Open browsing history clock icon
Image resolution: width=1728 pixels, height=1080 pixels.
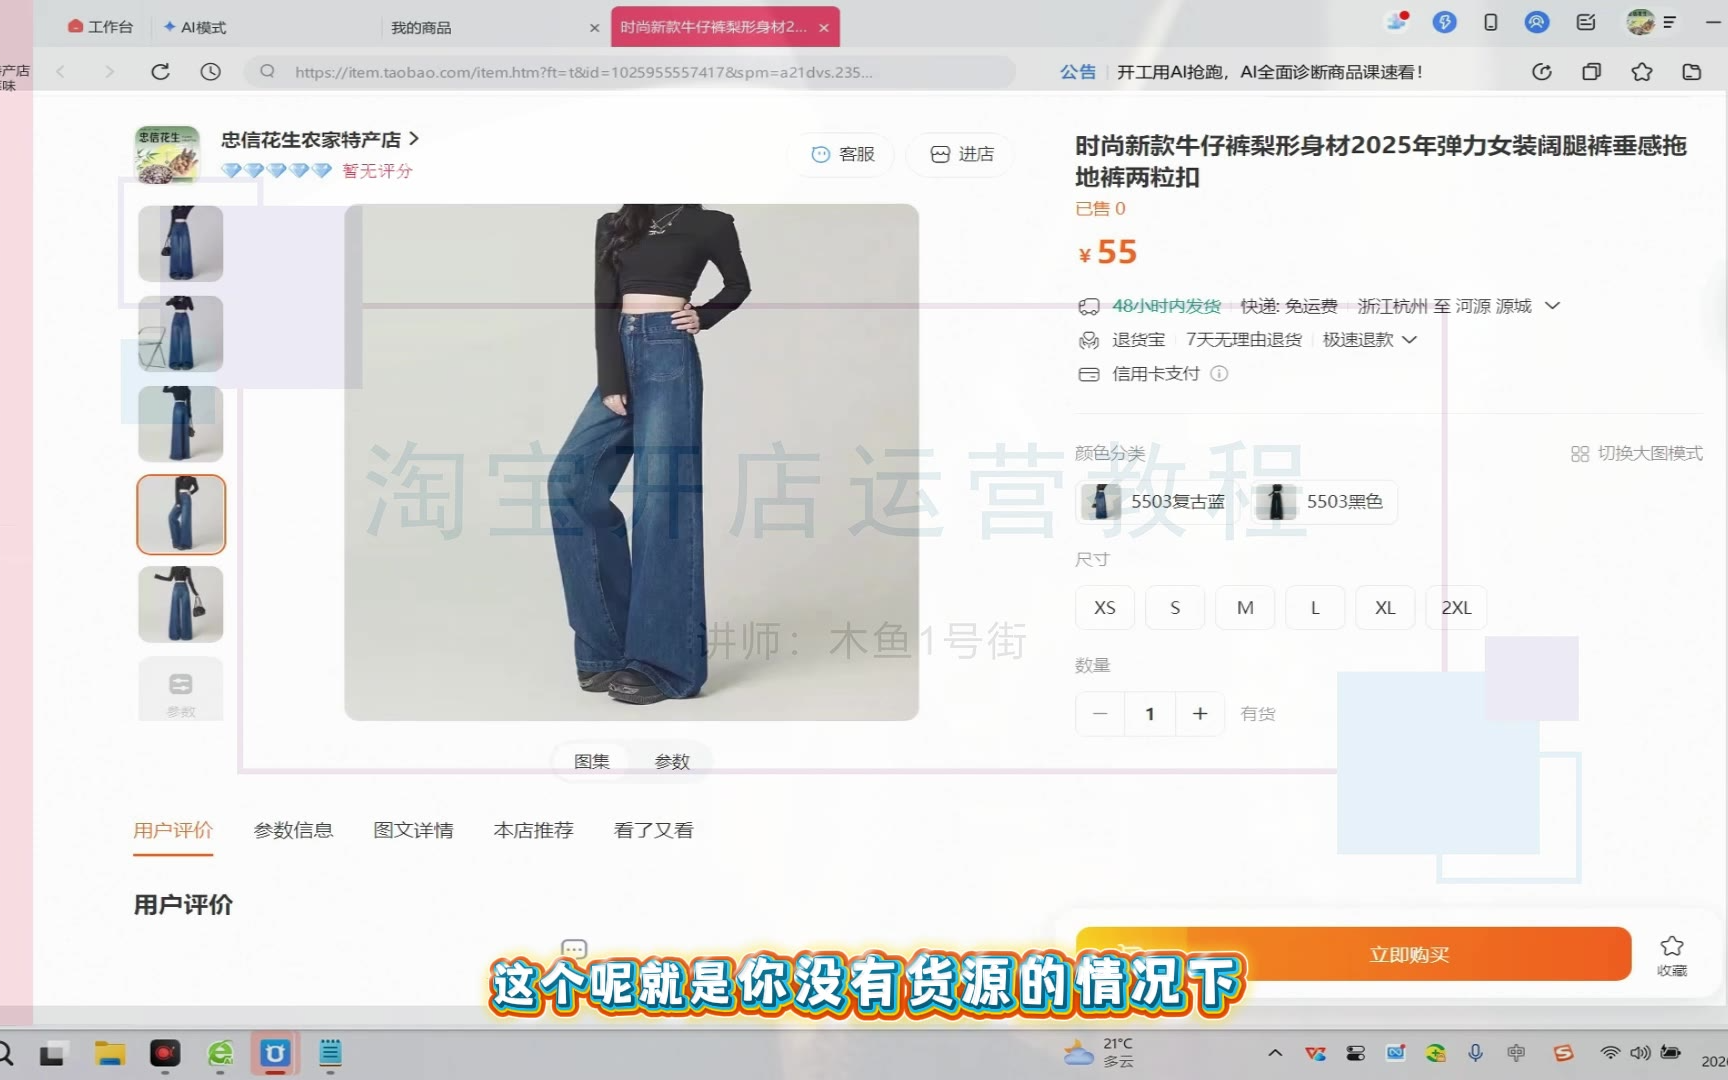tap(210, 72)
